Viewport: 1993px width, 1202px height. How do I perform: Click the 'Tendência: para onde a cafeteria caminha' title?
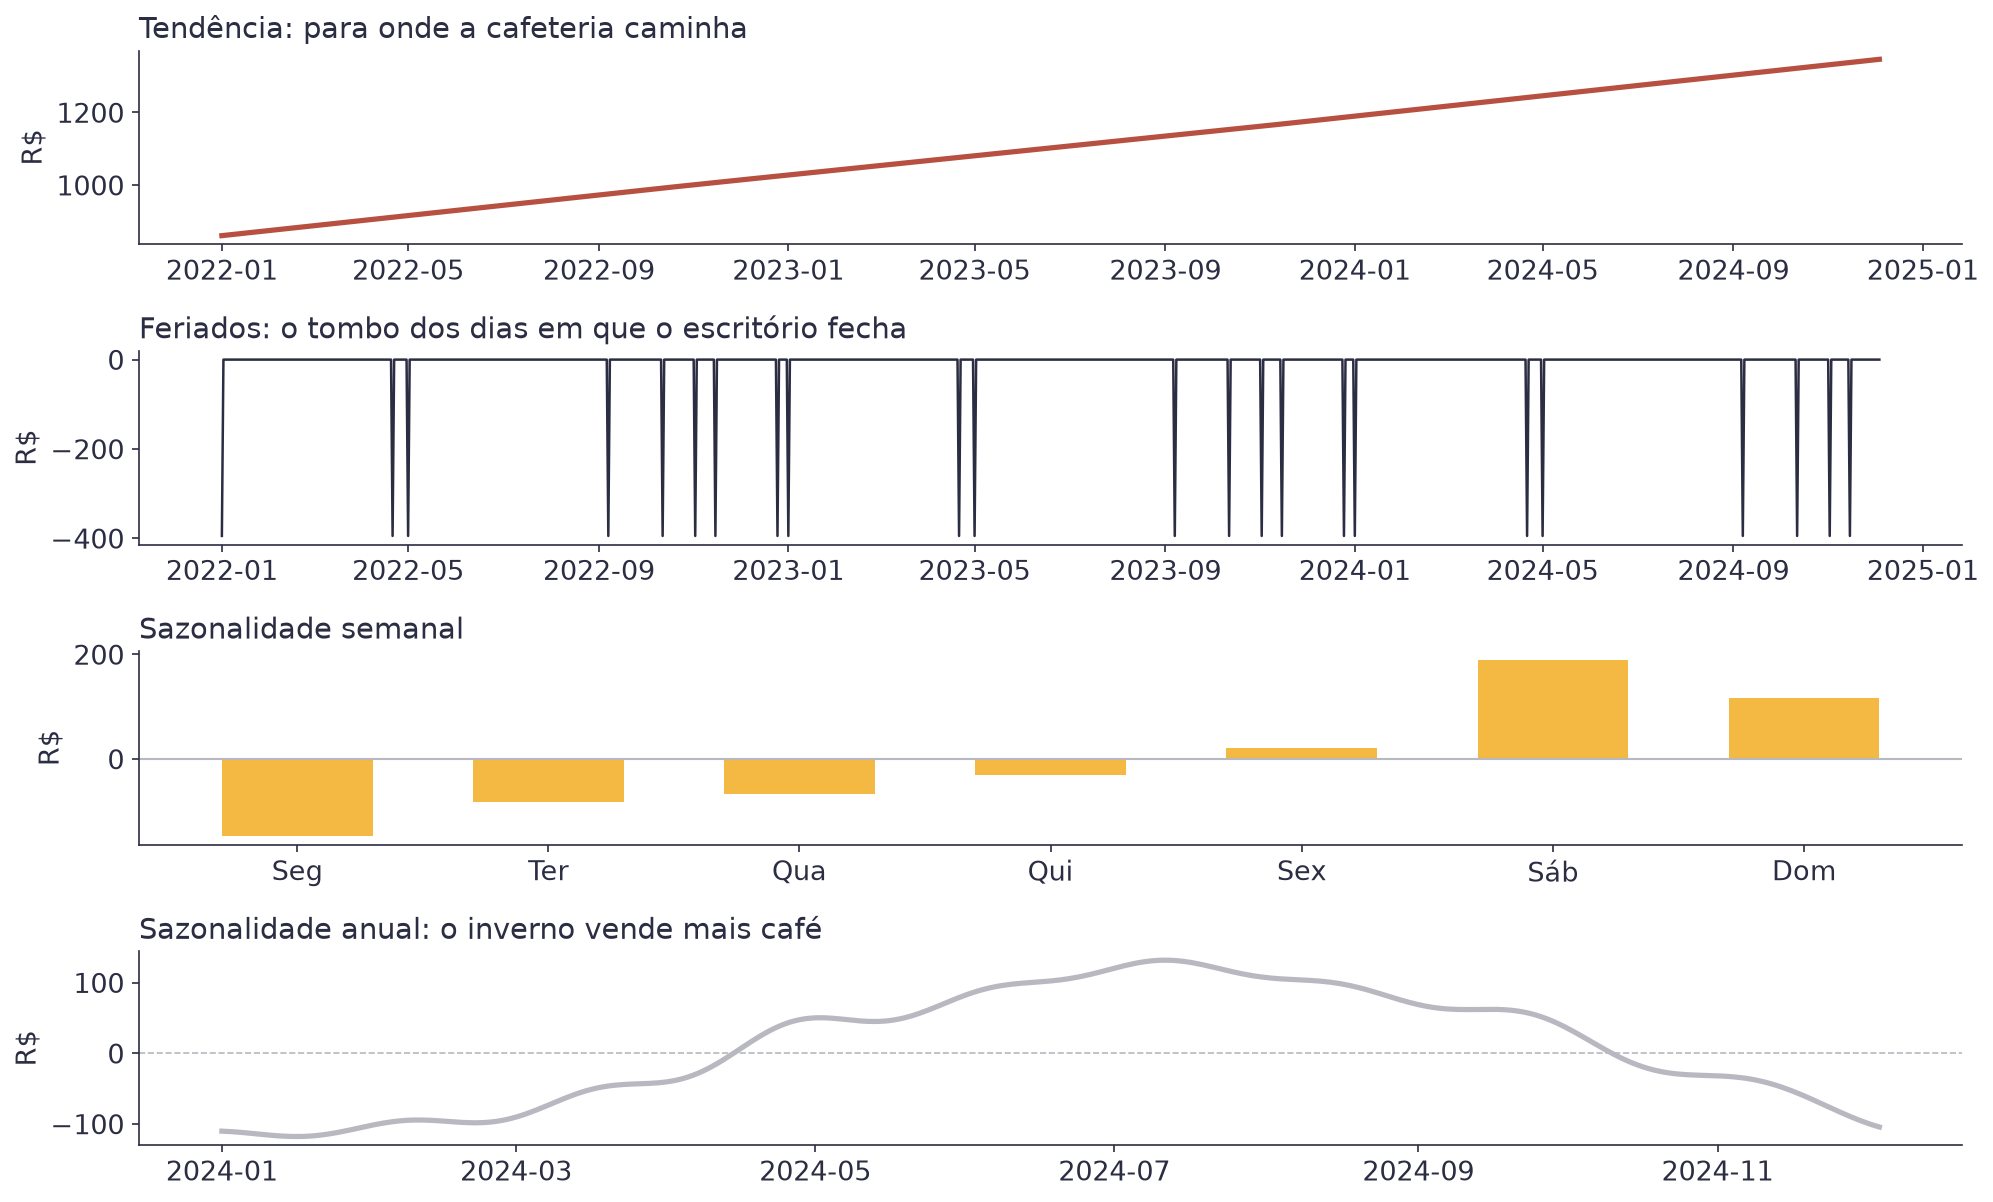click(x=443, y=29)
